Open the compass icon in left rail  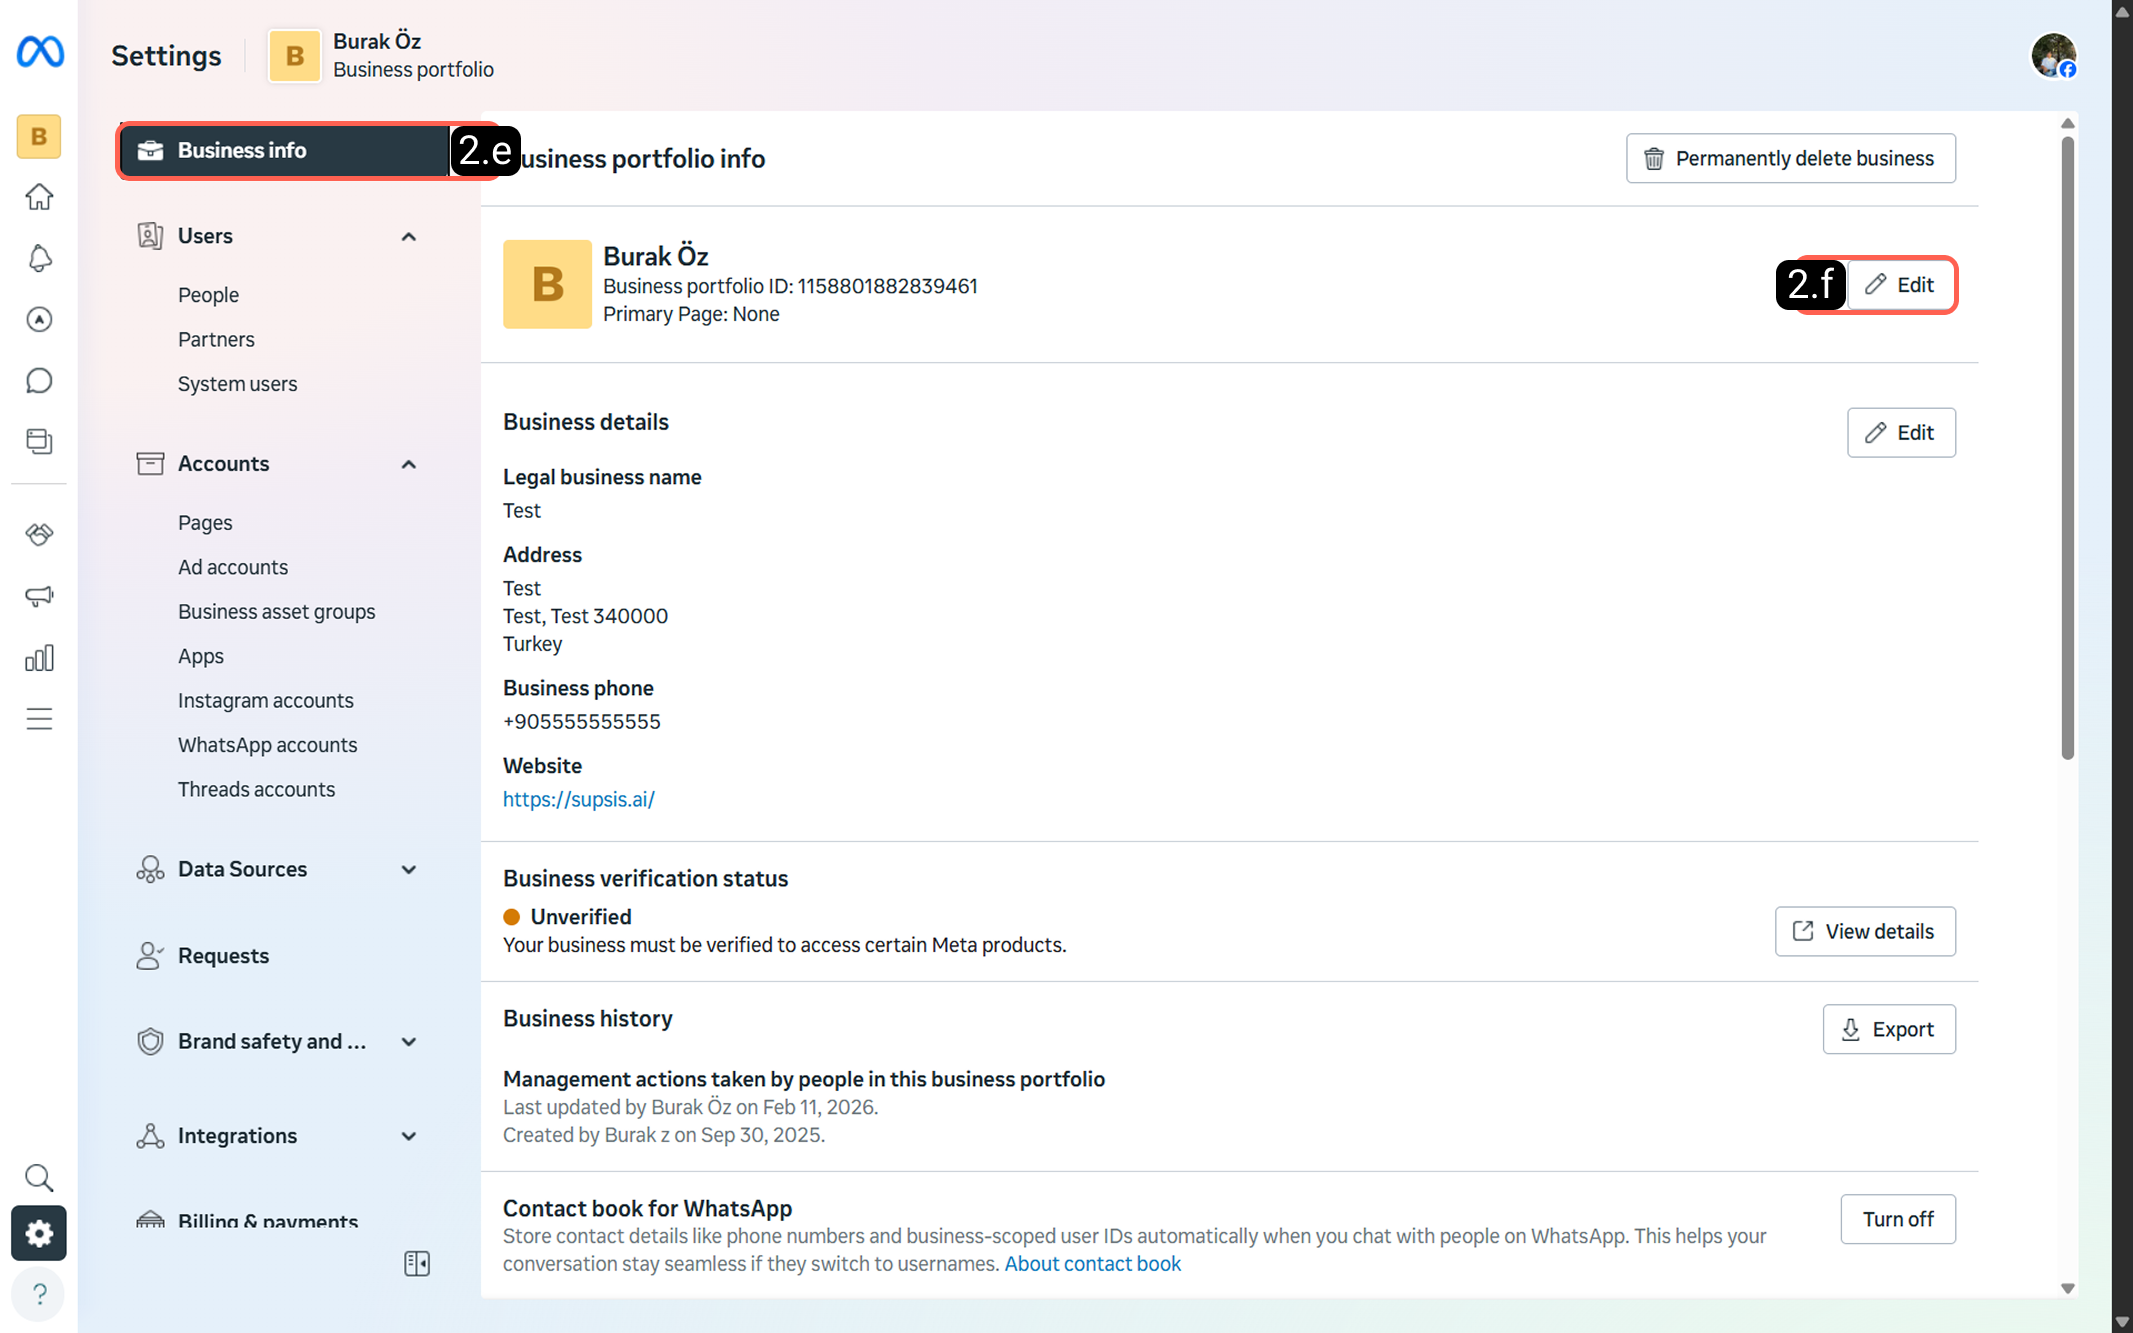click(x=39, y=319)
